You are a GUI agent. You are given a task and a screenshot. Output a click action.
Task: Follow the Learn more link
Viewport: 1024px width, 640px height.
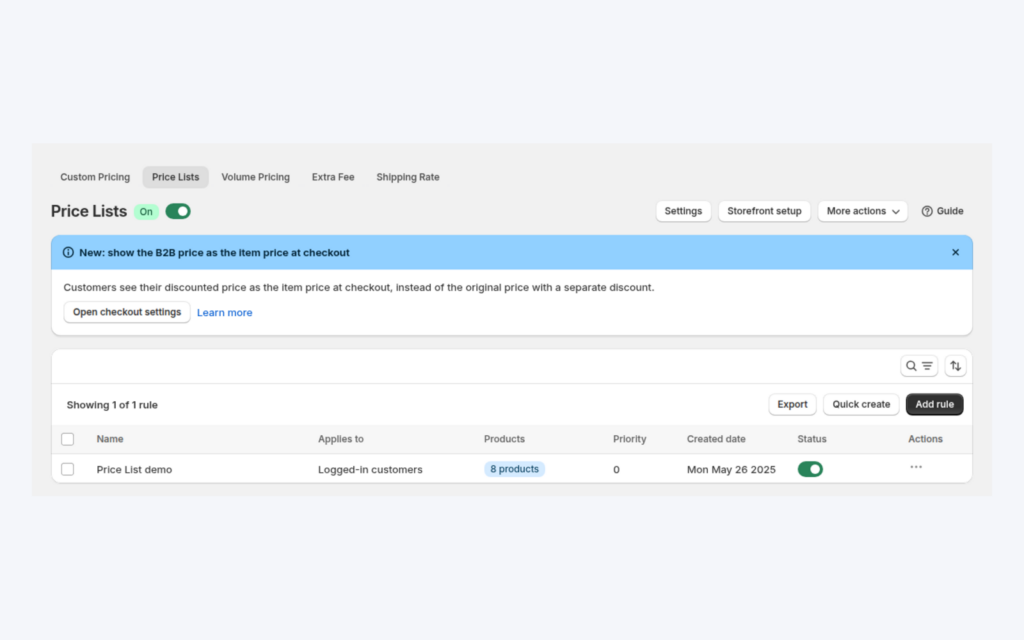click(x=225, y=313)
